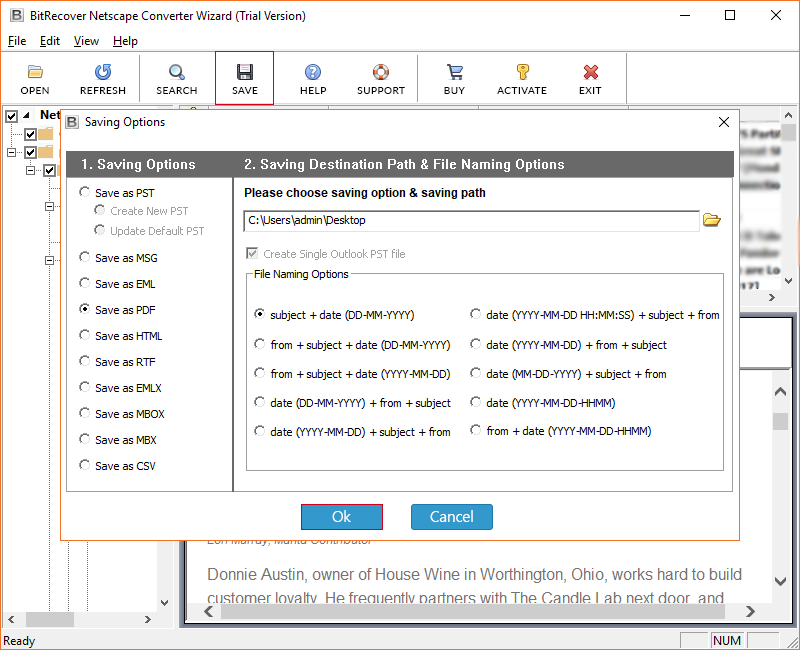Select Save as RTF option
The image size is (800, 650).
(x=117, y=362)
